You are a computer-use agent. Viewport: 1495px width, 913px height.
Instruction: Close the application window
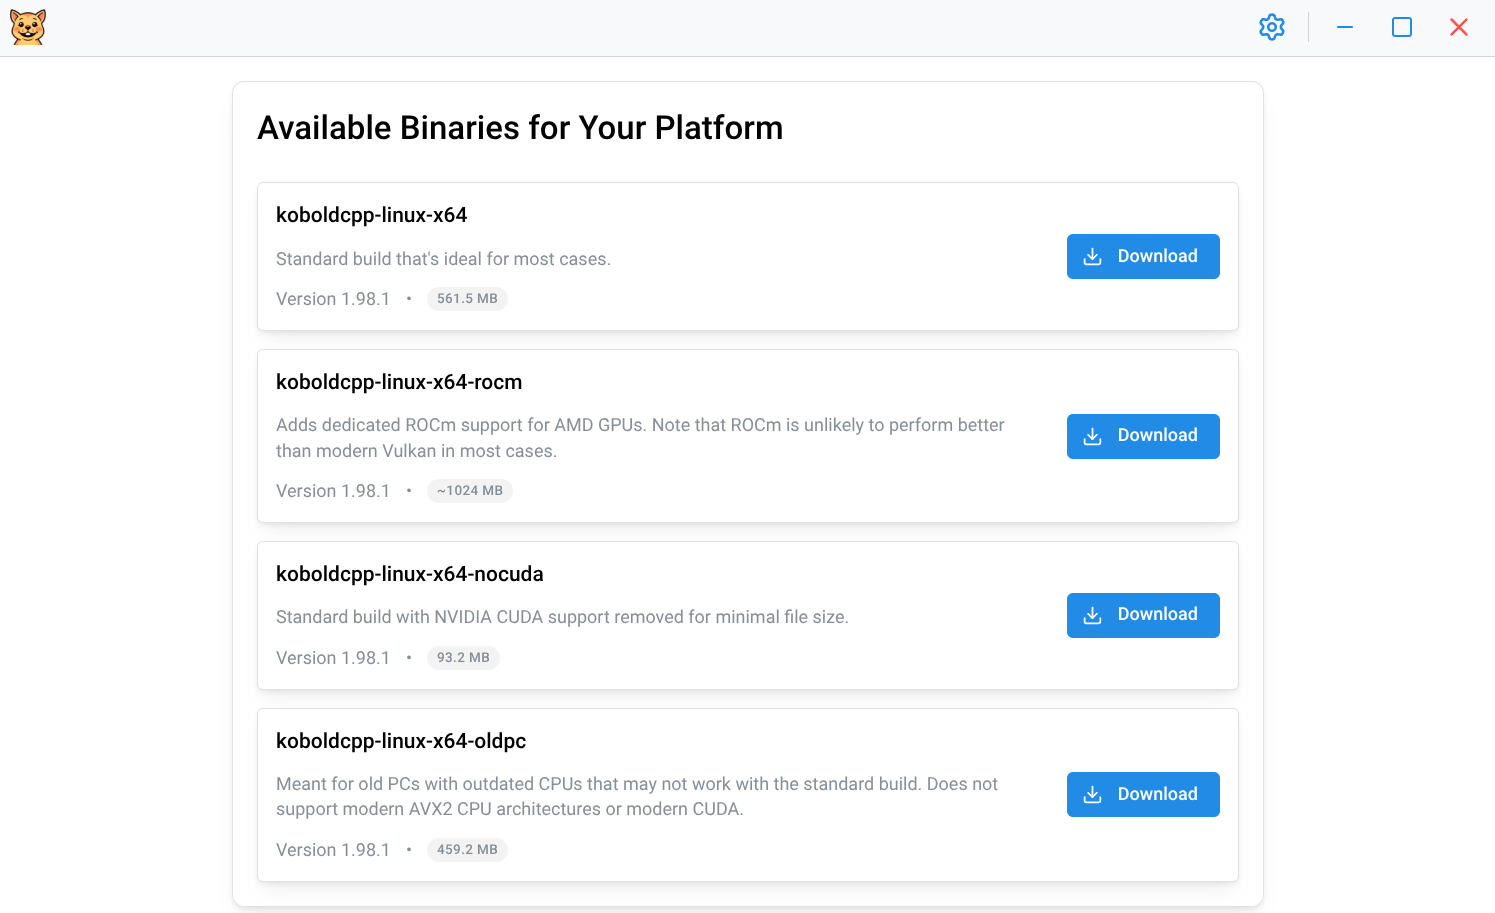(1459, 27)
